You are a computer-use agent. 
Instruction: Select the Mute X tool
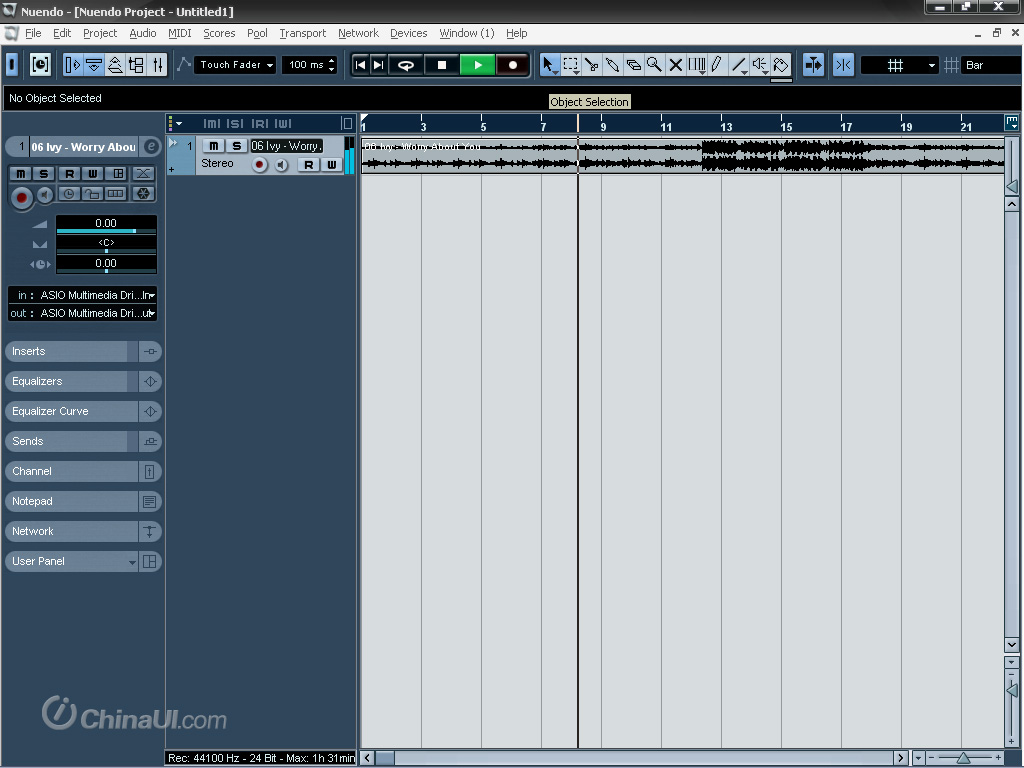click(675, 65)
